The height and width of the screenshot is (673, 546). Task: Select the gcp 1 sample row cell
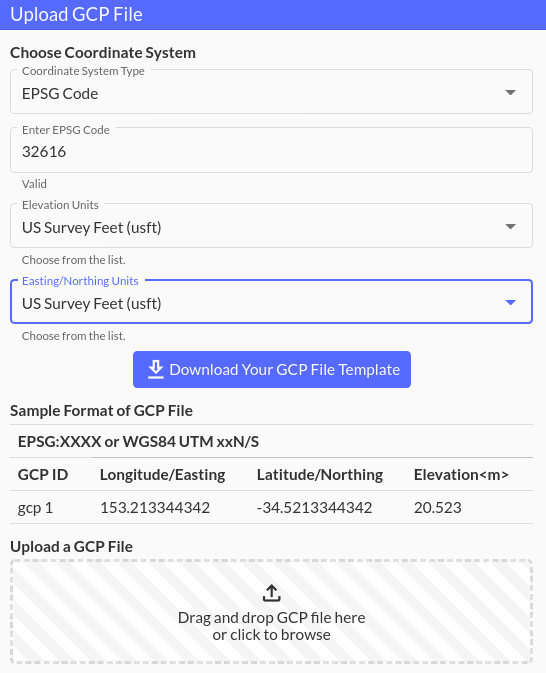pos(35,508)
